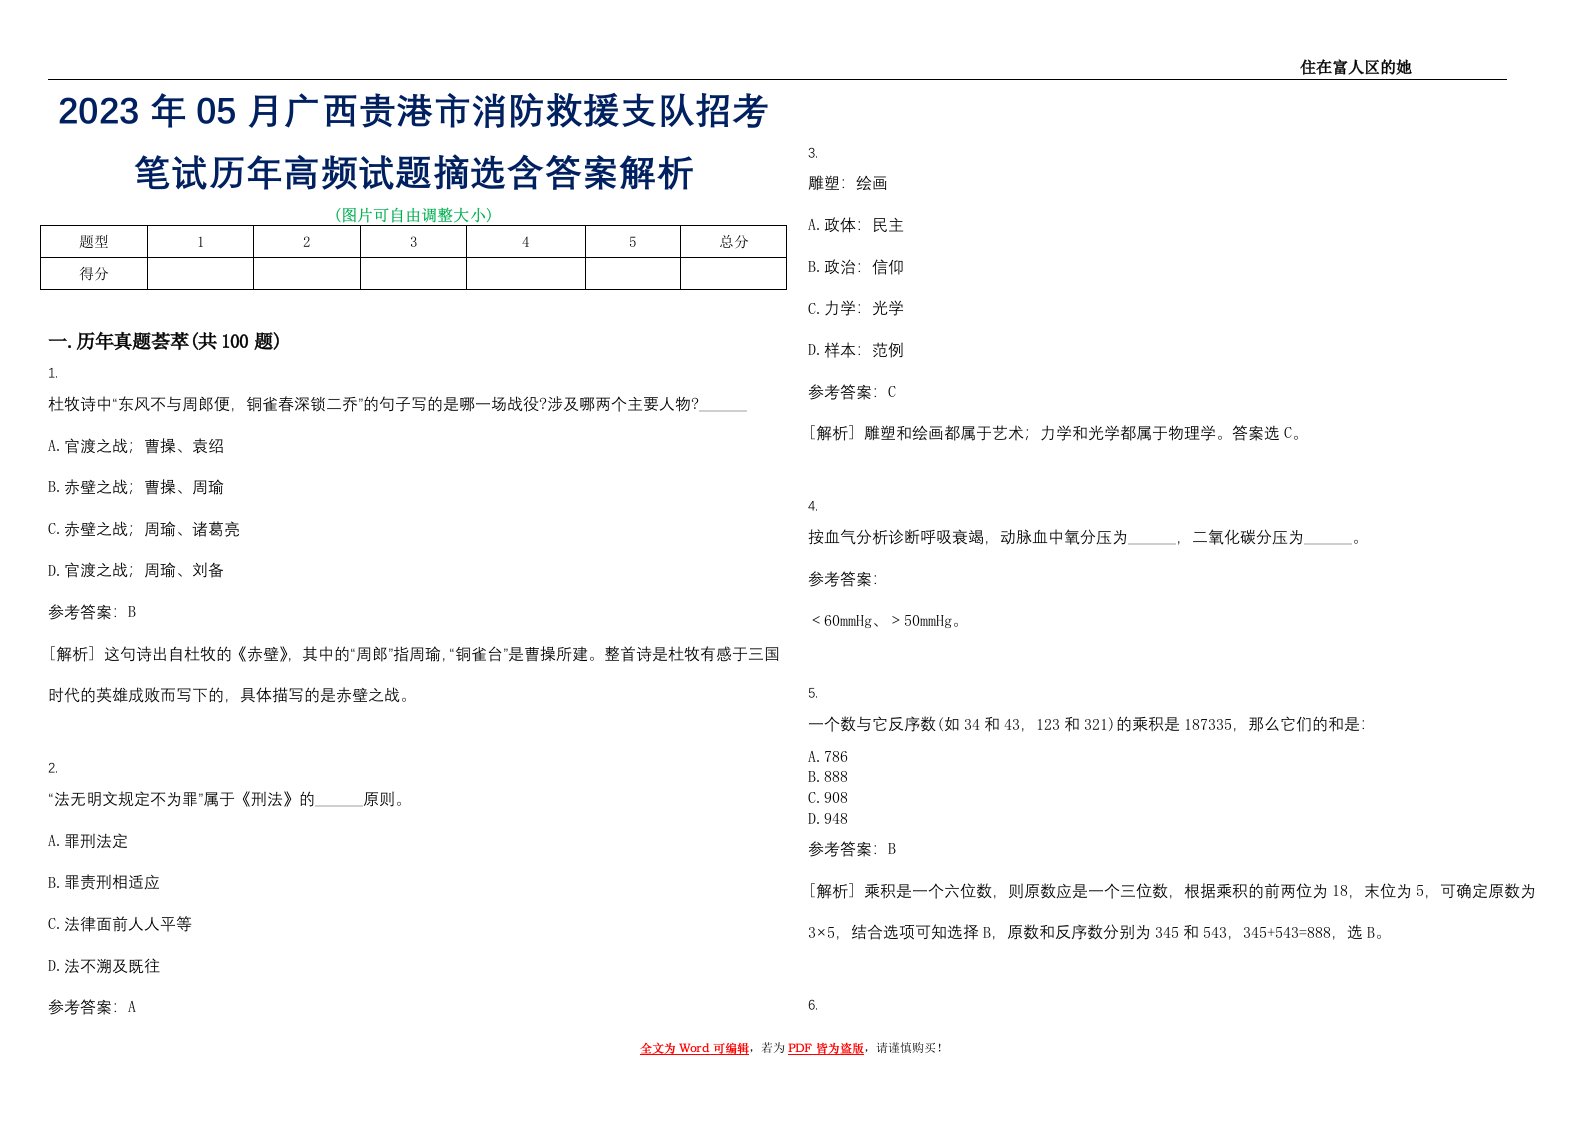Select option 'D.法不溯及既往'
1587x1122 pixels.
(104, 966)
